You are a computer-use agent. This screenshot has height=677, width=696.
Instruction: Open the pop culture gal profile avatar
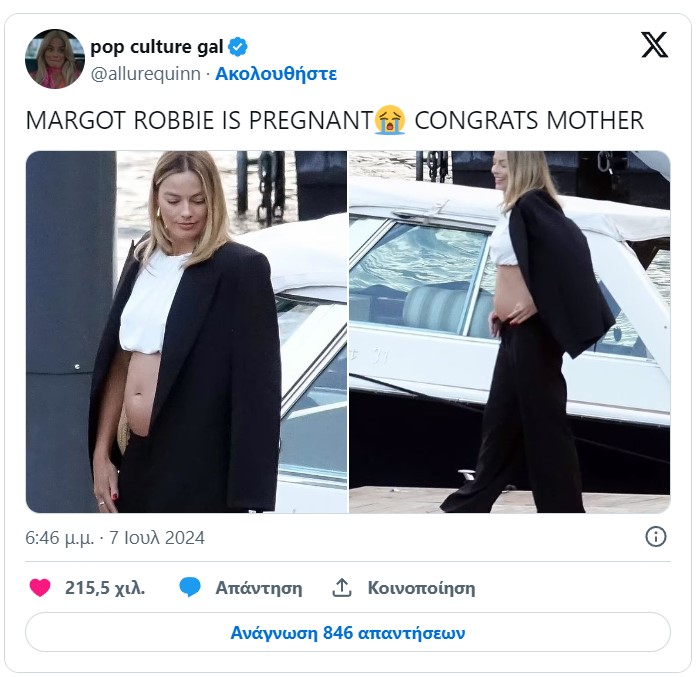(x=55, y=59)
